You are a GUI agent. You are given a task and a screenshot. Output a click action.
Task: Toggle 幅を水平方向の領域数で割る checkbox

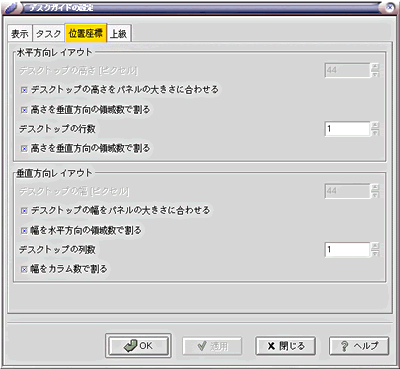point(24,231)
